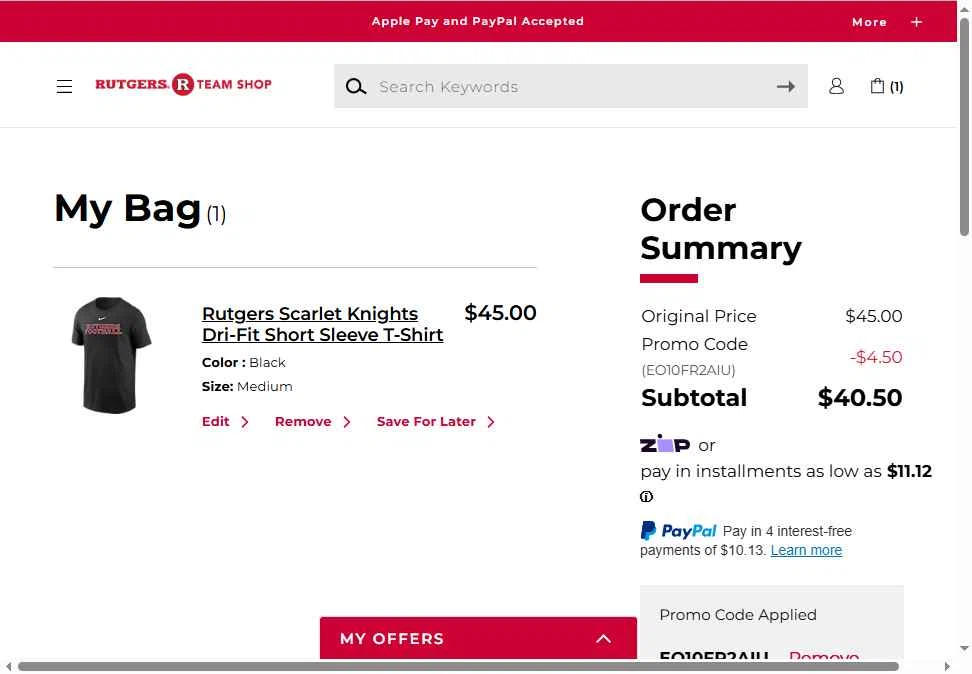Click the PayPal logo
The height and width of the screenshot is (674, 972).
tap(678, 531)
